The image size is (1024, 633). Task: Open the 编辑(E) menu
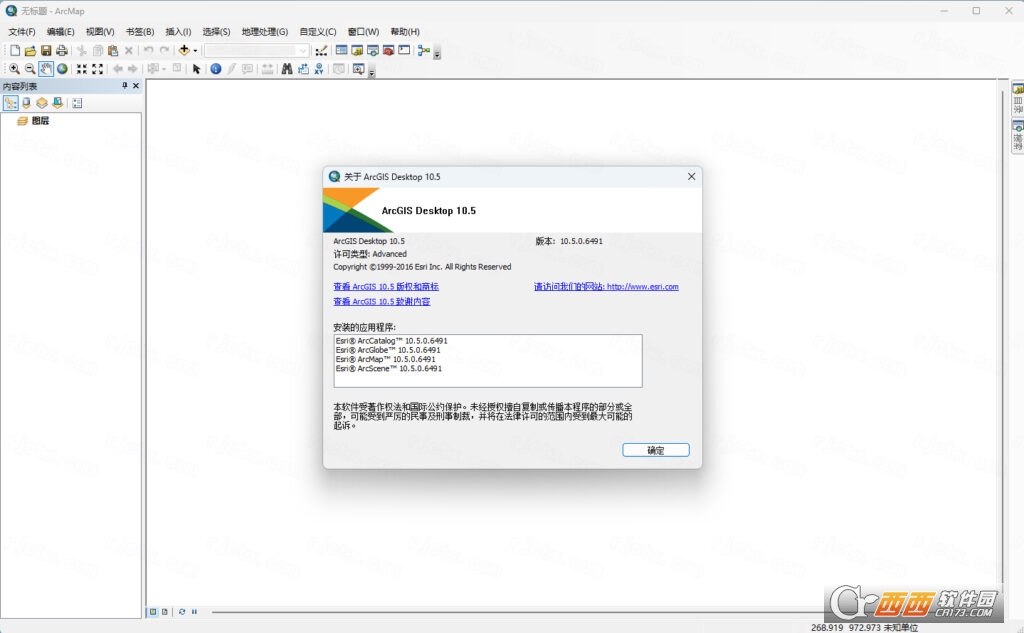tap(60, 31)
